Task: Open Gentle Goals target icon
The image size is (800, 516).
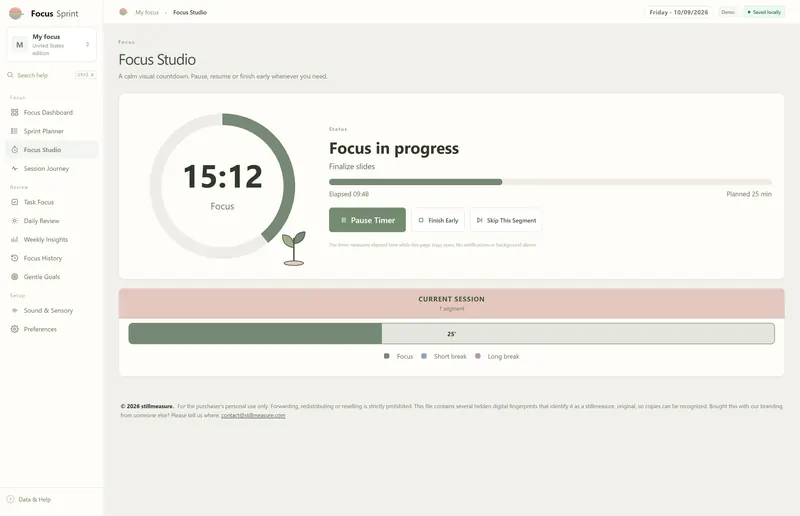Action: [x=14, y=277]
